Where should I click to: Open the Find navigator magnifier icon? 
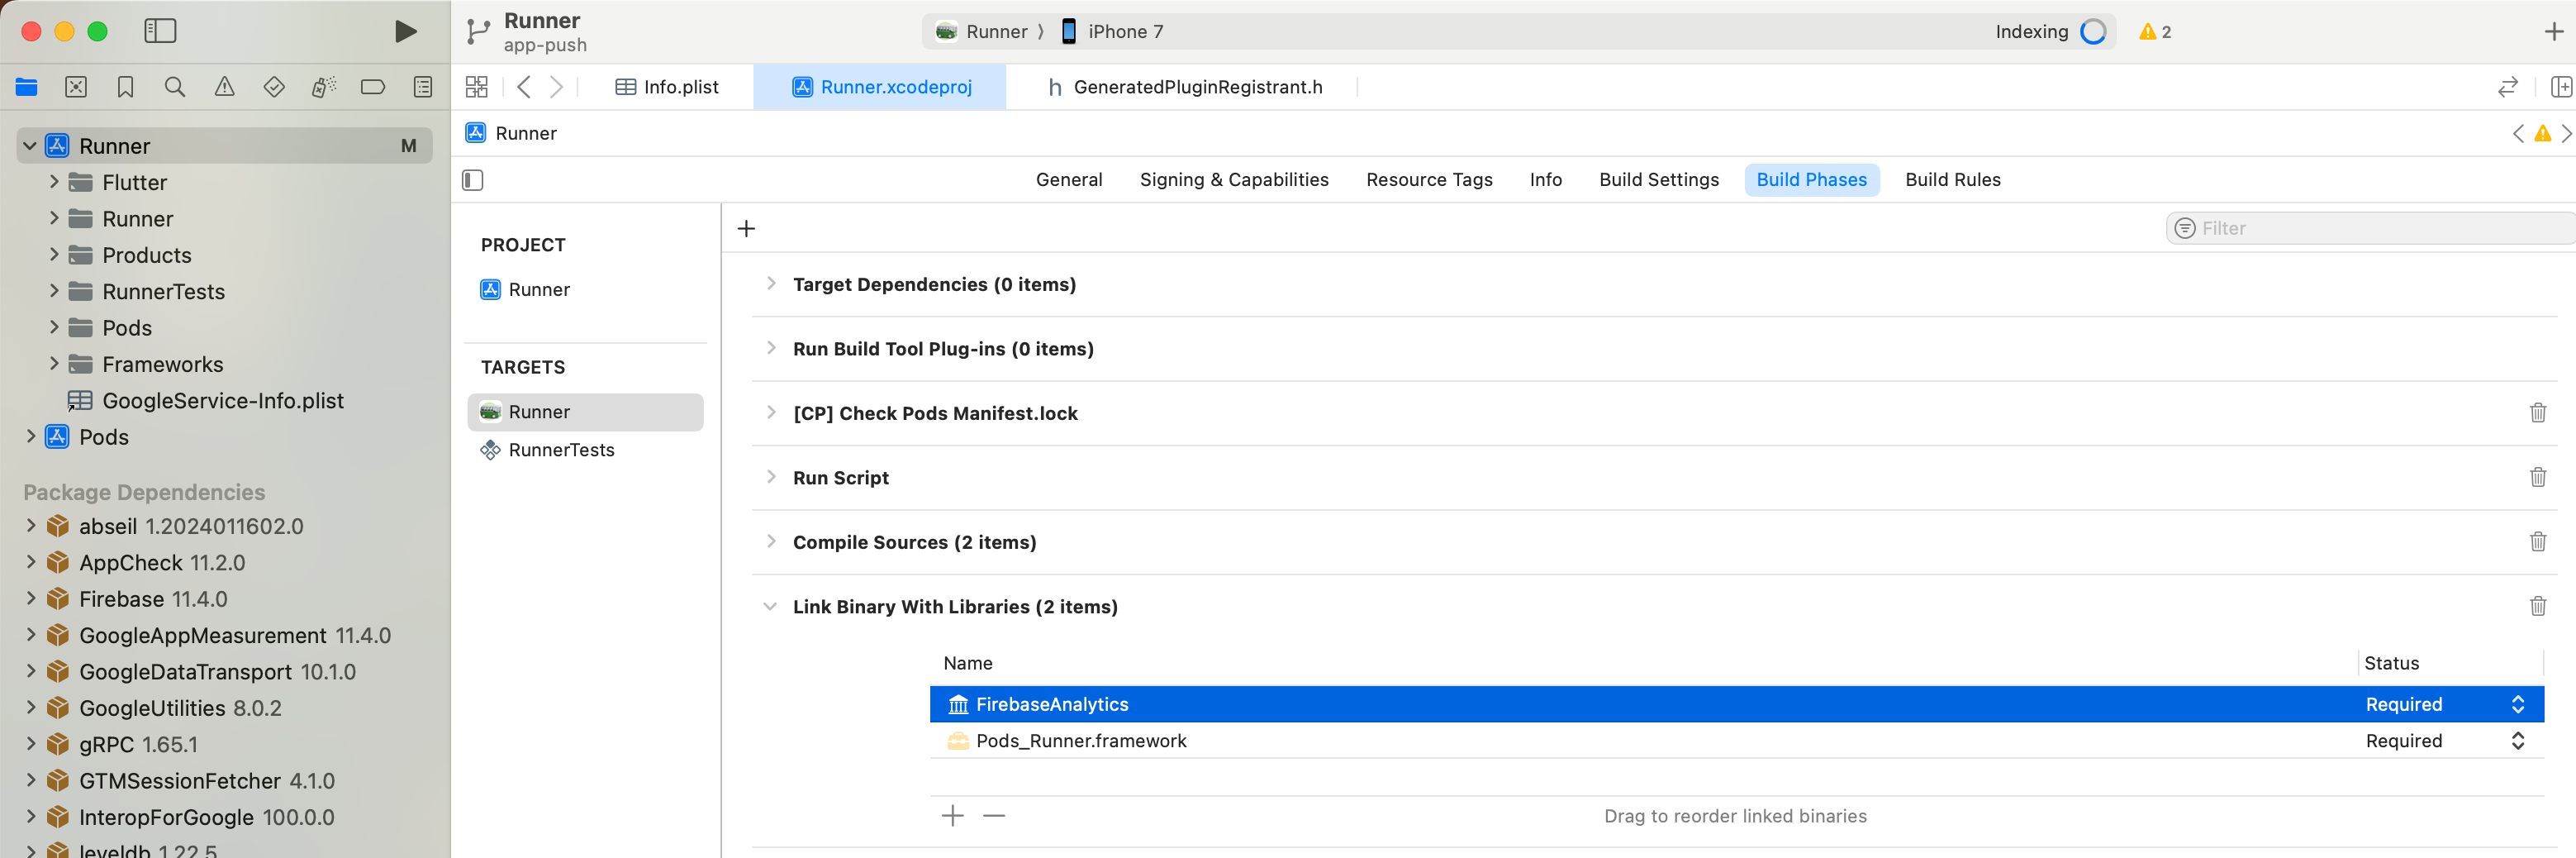pos(175,87)
